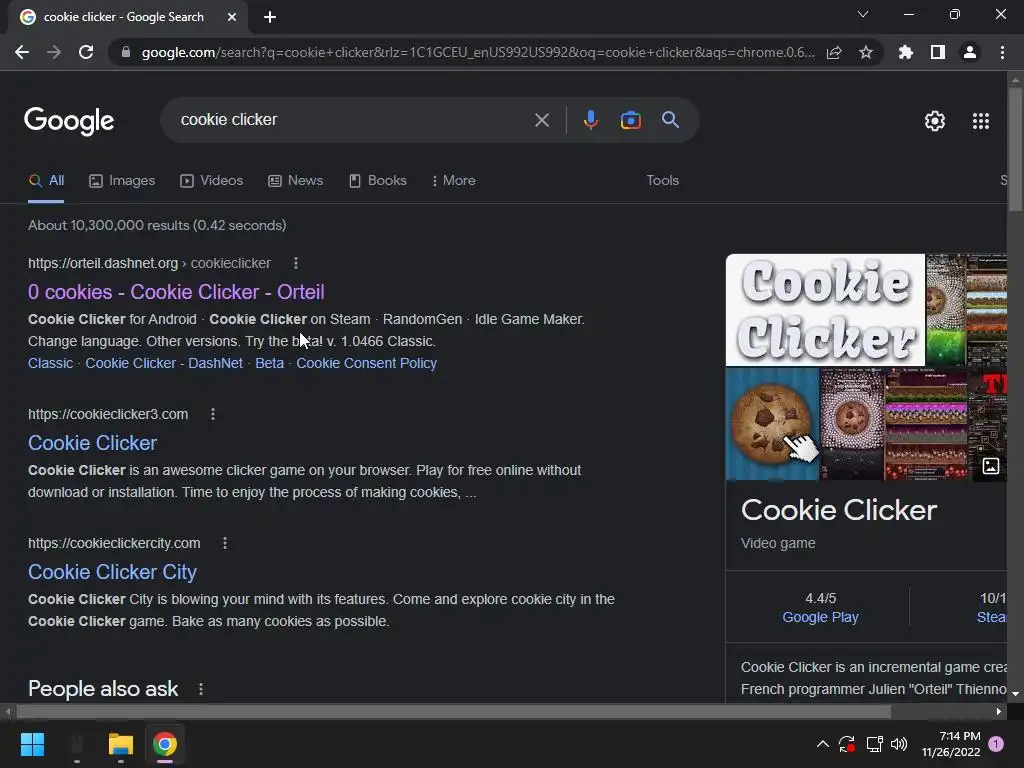Open the Cookie Clicker City result
The height and width of the screenshot is (768, 1024).
click(x=112, y=572)
